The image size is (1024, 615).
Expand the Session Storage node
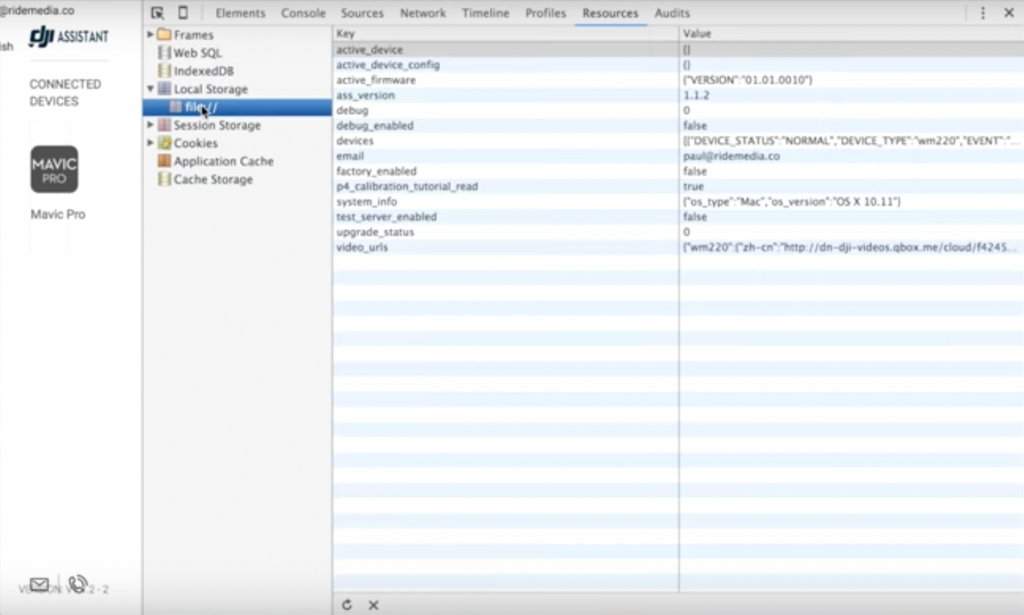pyautogui.click(x=151, y=125)
